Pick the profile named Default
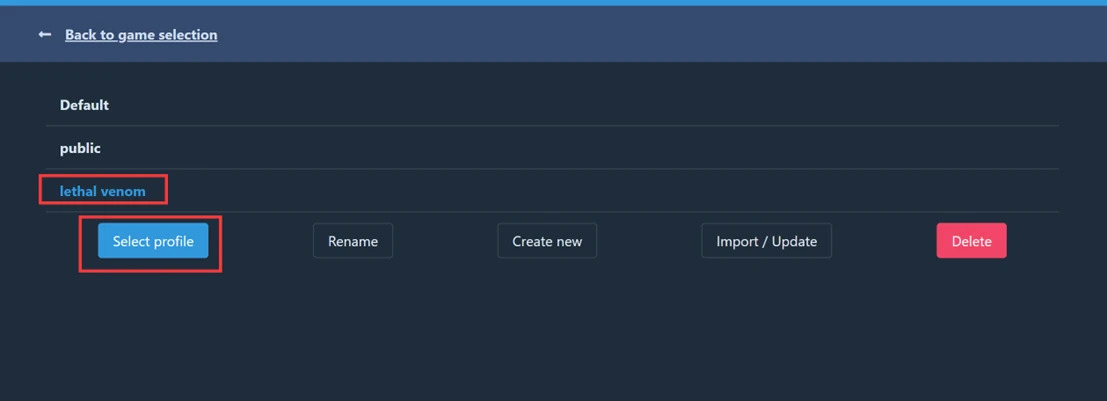This screenshot has height=401, width=1107. pos(84,105)
